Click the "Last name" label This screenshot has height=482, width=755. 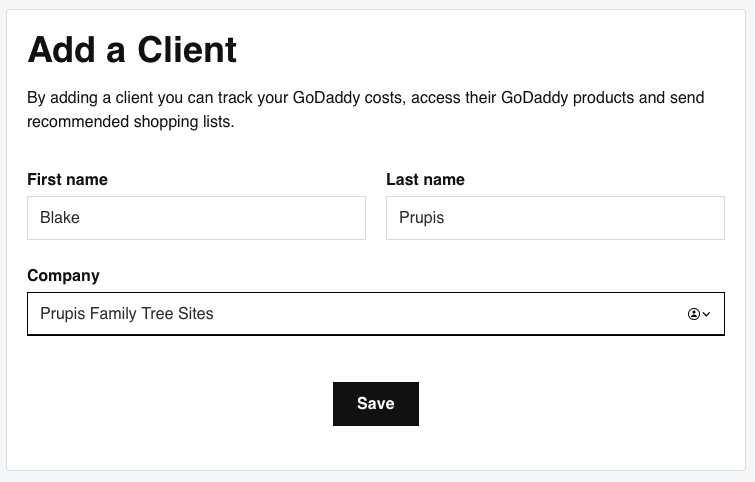coord(425,180)
